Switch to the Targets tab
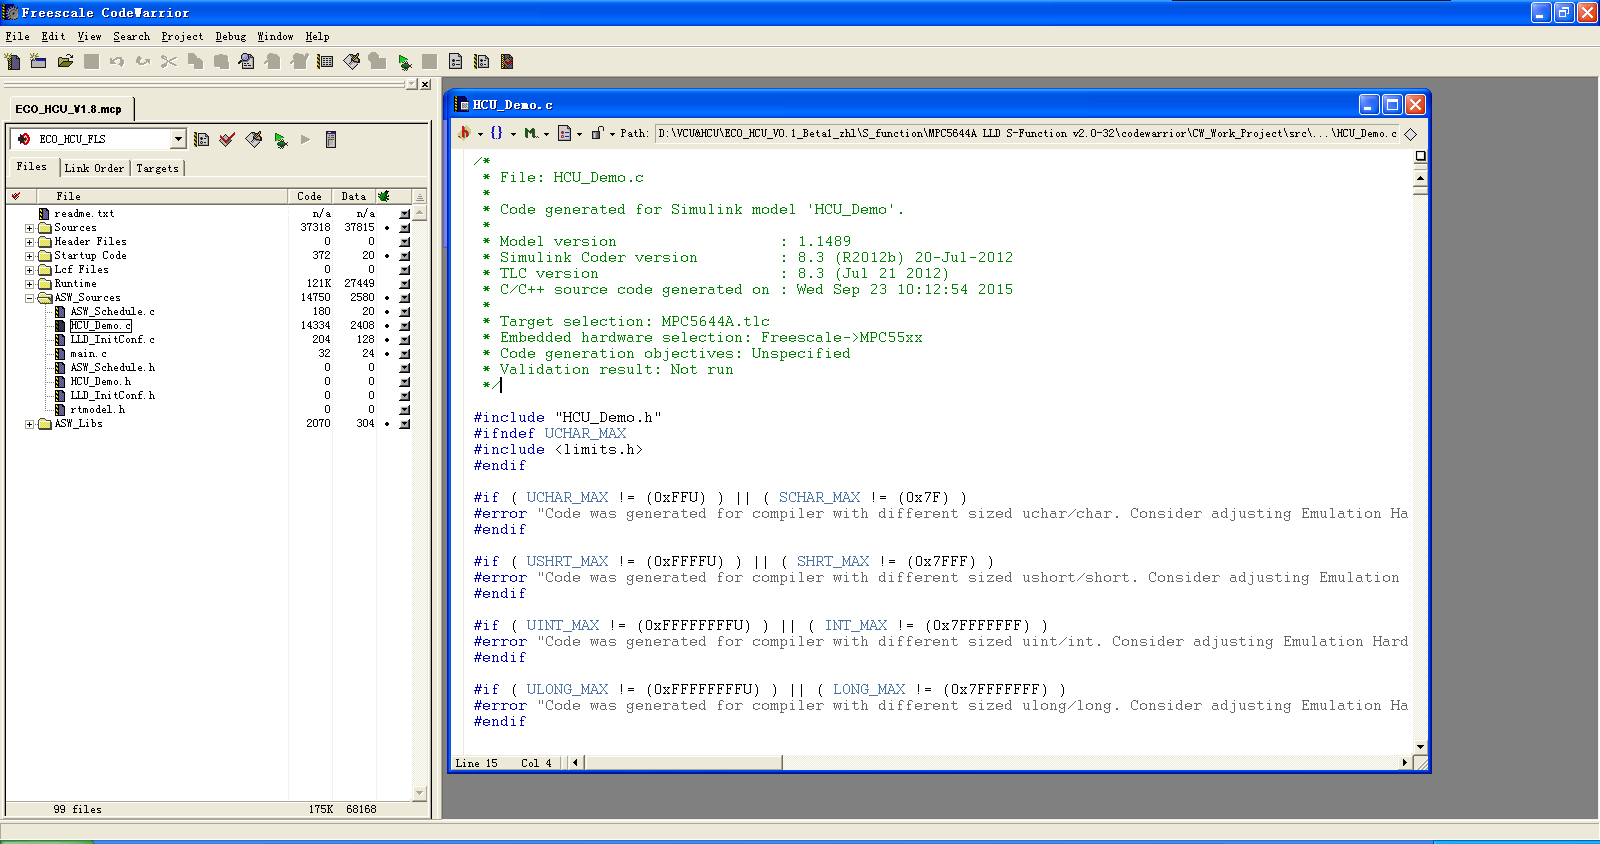This screenshot has height=844, width=1600. (x=157, y=168)
